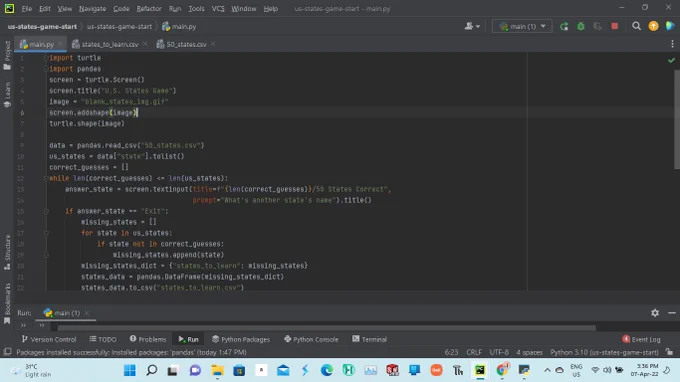680x382 pixels.
Task: Open the File menu
Action: click(x=26, y=9)
